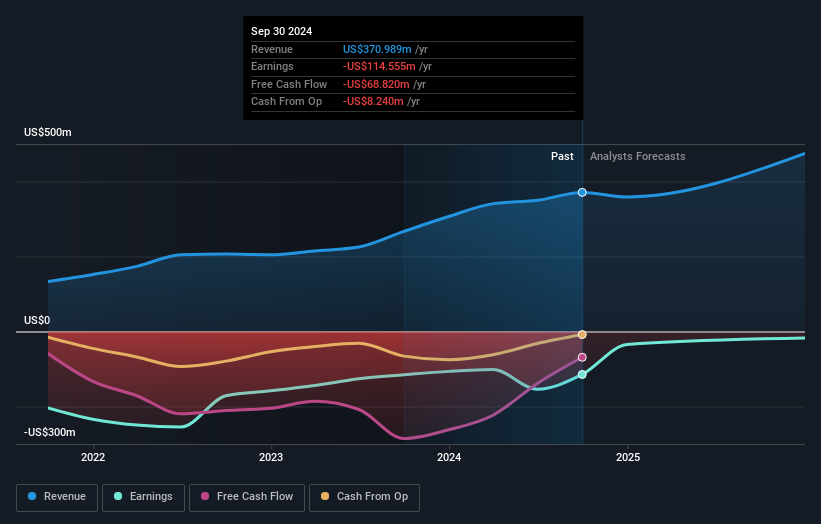Click the Cash From Op label in tooltip

coord(286,102)
